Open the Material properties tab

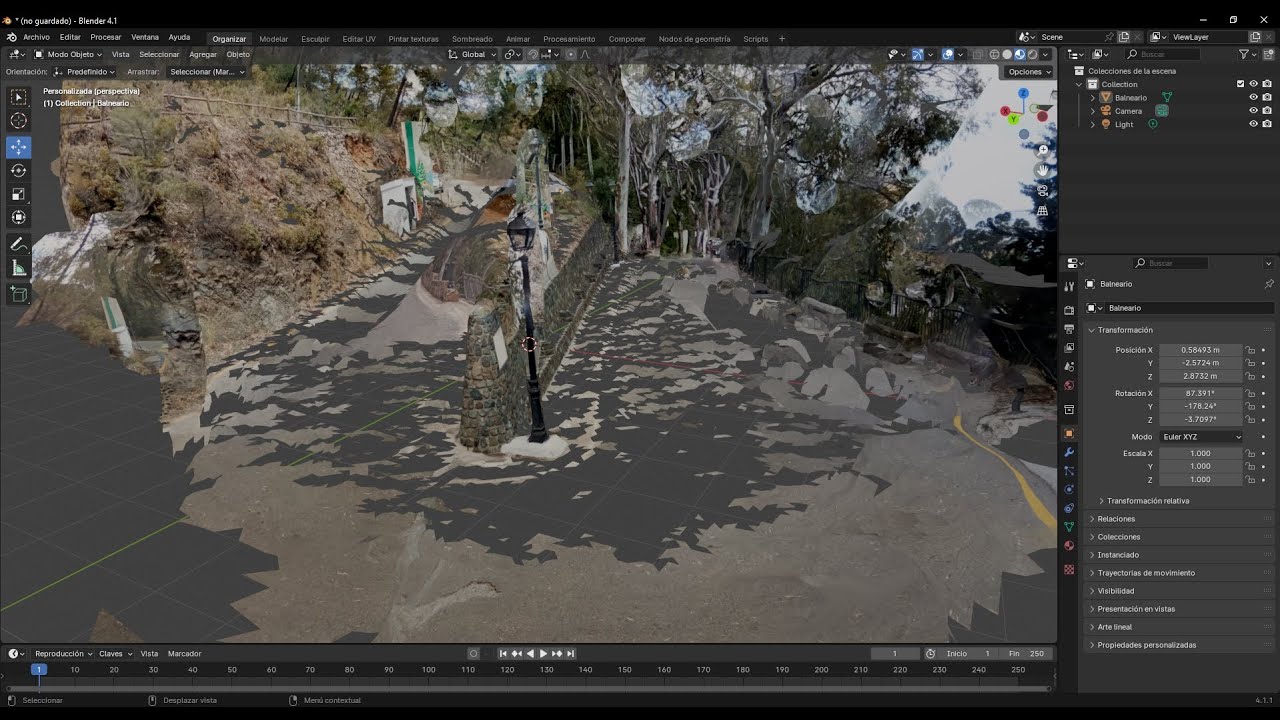point(1069,546)
